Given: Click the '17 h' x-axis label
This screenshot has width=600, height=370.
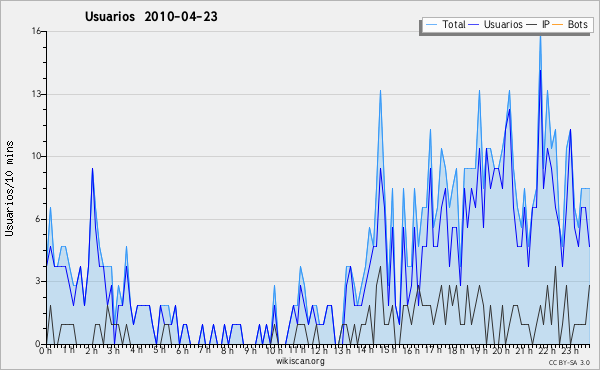Looking at the screenshot, I should click(433, 350).
